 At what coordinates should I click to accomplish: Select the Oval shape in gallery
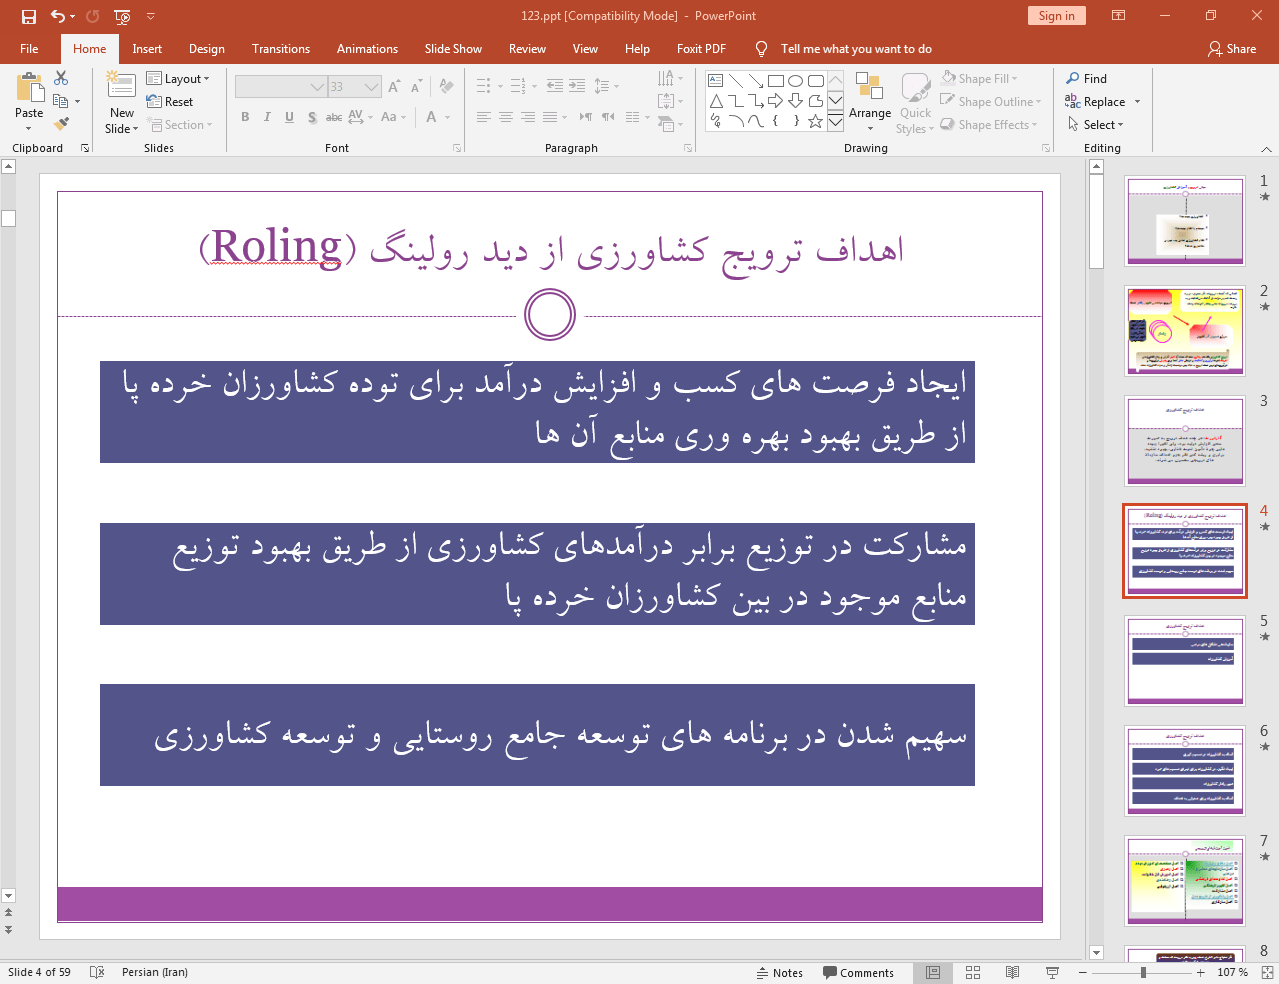pos(795,81)
